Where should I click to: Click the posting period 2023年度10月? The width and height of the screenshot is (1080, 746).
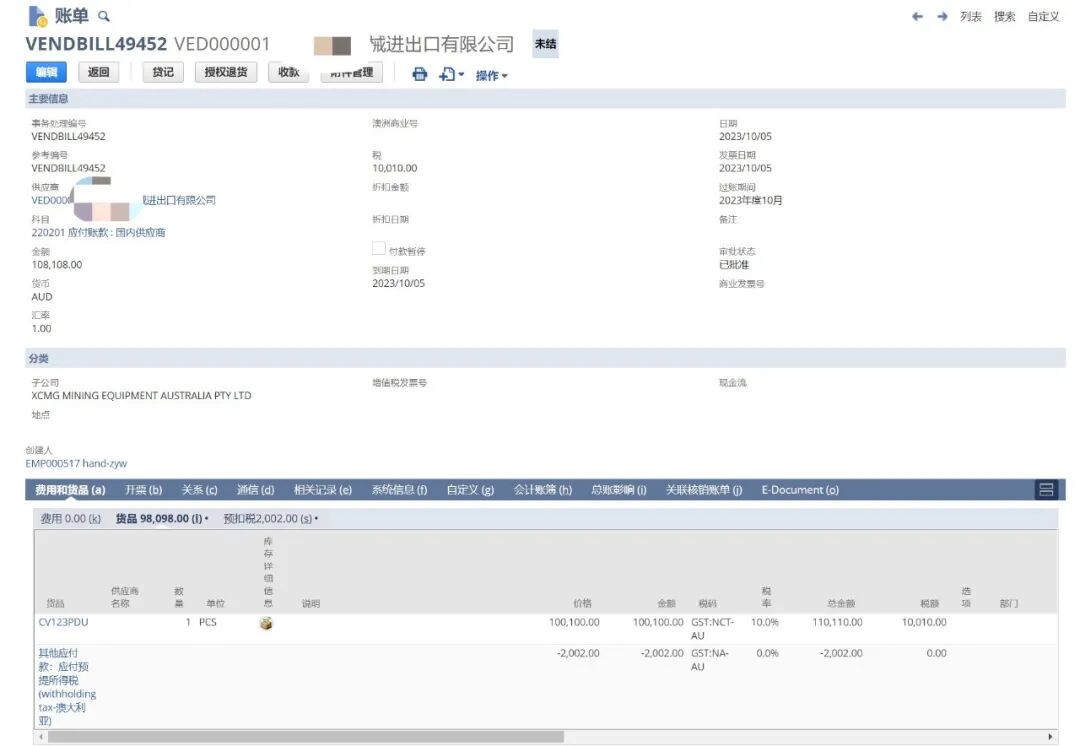click(751, 200)
